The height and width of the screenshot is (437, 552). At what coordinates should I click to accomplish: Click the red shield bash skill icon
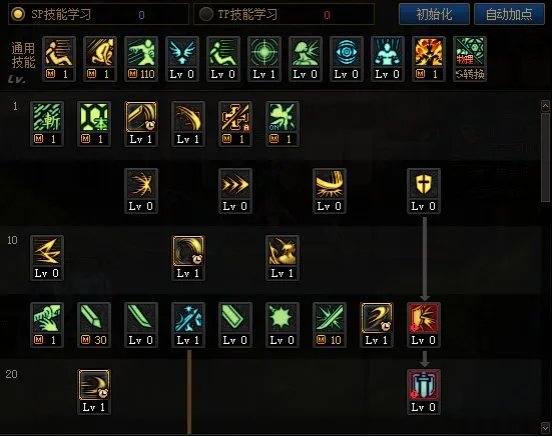(424, 318)
